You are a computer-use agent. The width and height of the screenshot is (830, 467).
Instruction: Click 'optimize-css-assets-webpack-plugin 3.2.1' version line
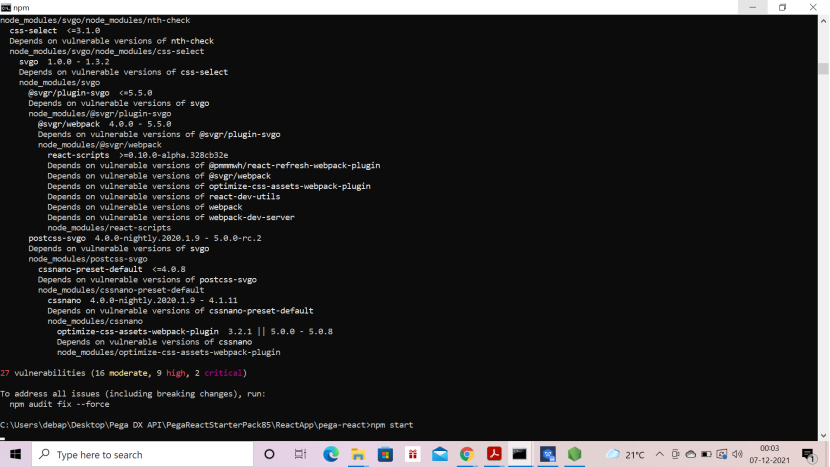(x=195, y=331)
